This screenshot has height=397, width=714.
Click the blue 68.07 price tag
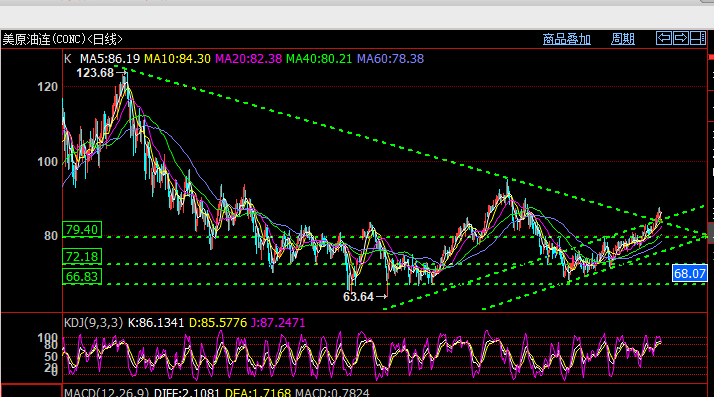(x=689, y=274)
